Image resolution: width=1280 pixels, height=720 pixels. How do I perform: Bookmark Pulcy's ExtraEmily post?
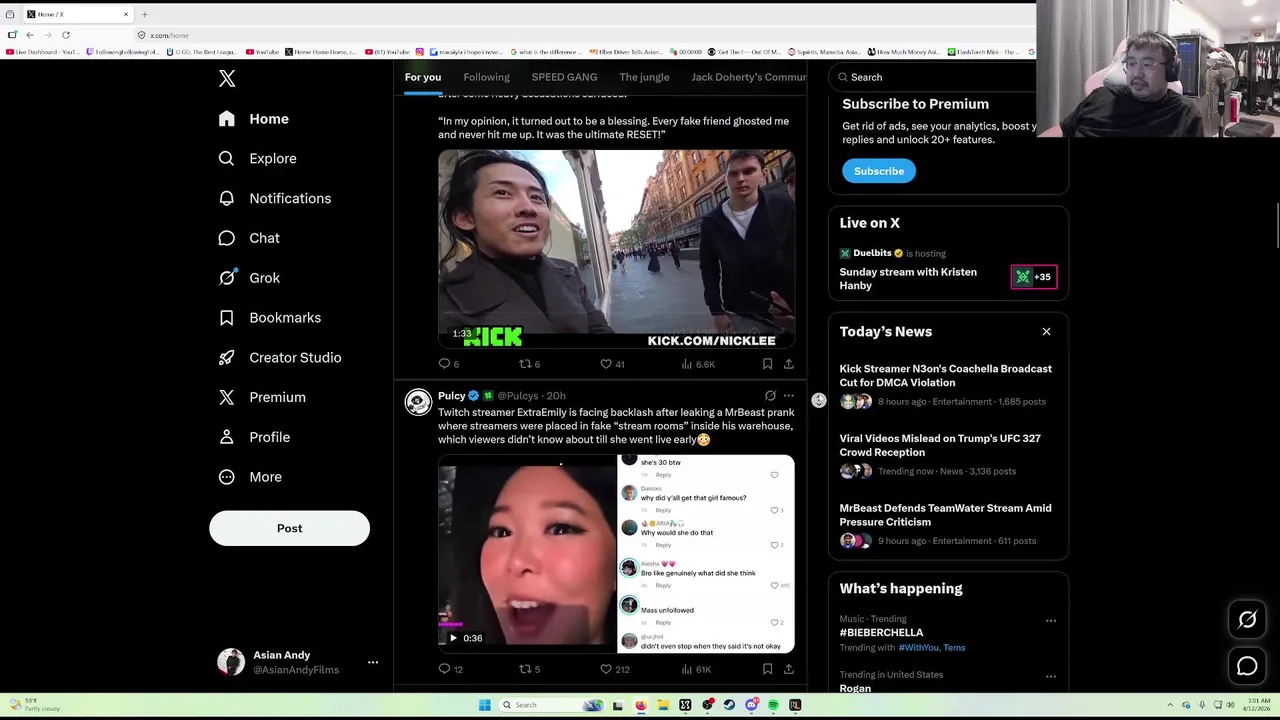point(767,669)
